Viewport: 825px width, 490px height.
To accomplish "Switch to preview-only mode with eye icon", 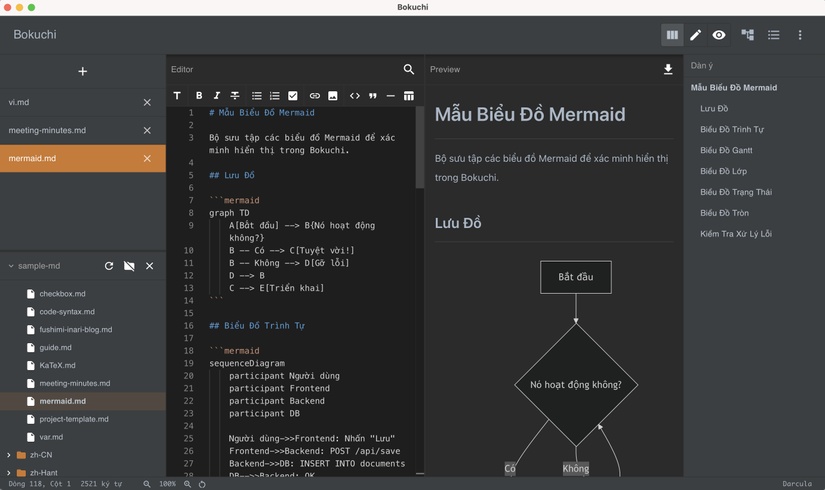I will (x=719, y=35).
